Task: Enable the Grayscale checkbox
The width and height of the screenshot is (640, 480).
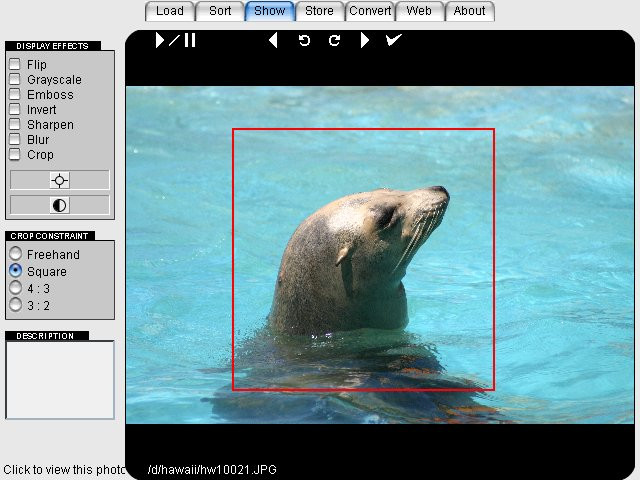Action: [x=15, y=79]
